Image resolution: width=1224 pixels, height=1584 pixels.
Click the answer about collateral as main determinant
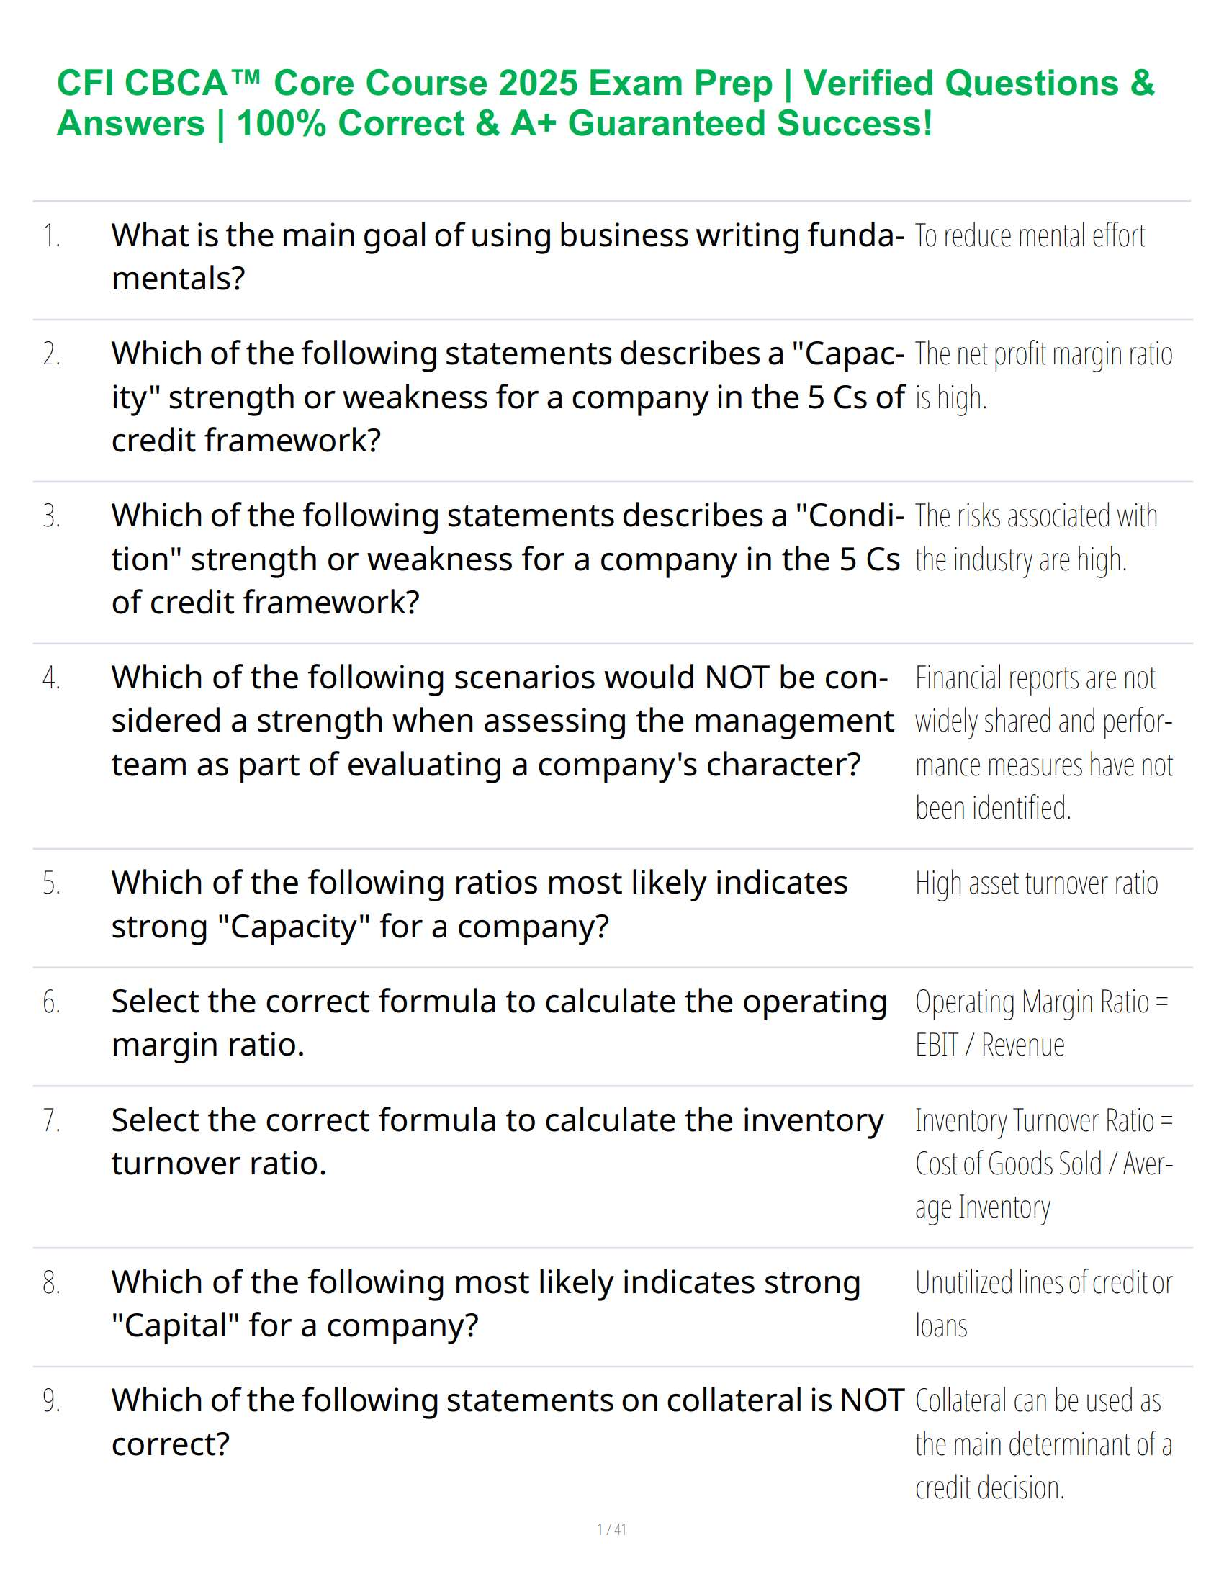tap(1042, 1444)
